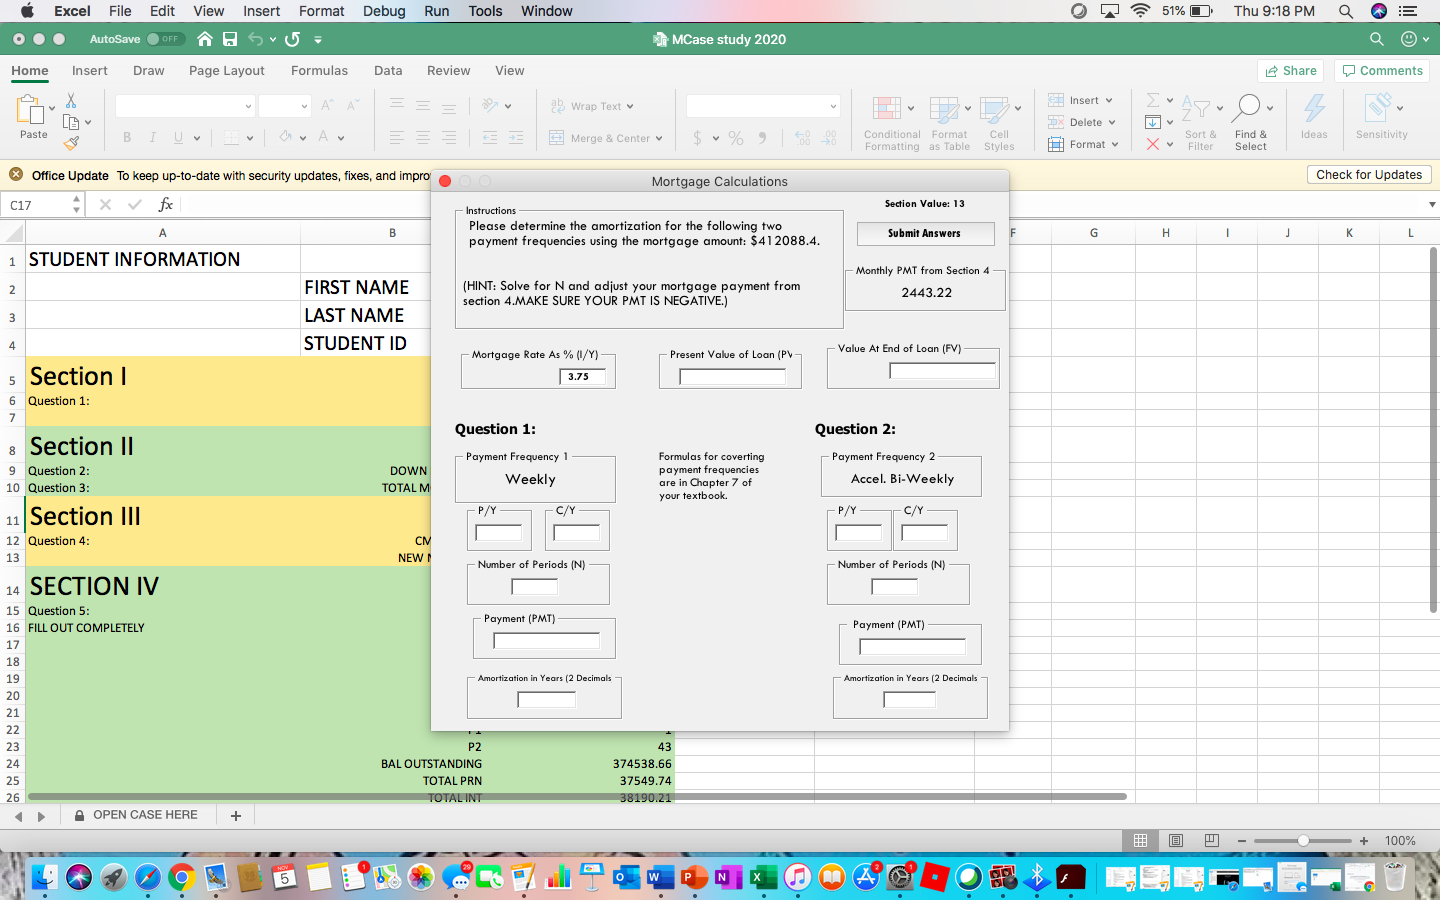Save the workbook with the floppy disk icon
The height and width of the screenshot is (900, 1440).
230,39
